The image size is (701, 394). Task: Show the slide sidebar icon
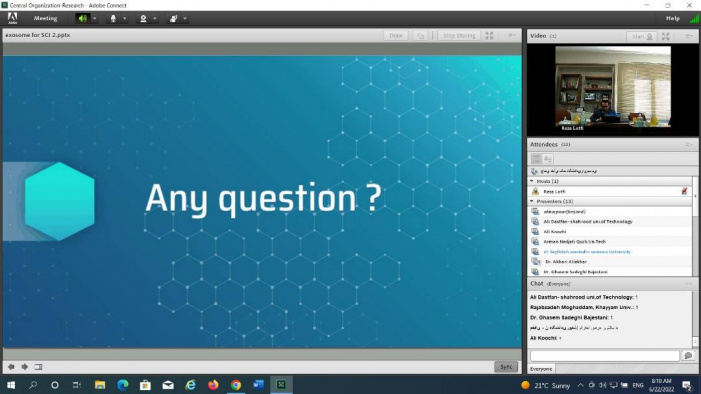coord(38,367)
